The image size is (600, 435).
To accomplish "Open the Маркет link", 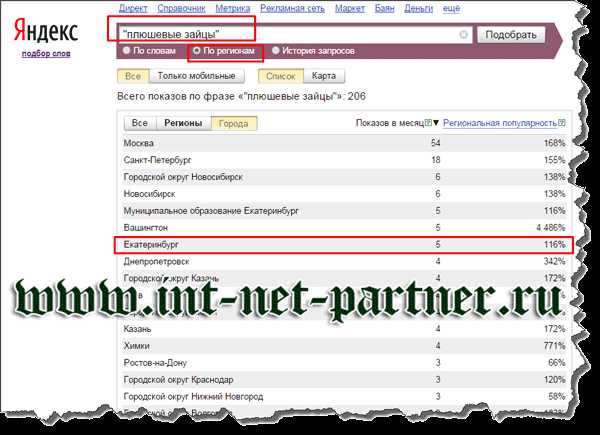I will click(350, 8).
